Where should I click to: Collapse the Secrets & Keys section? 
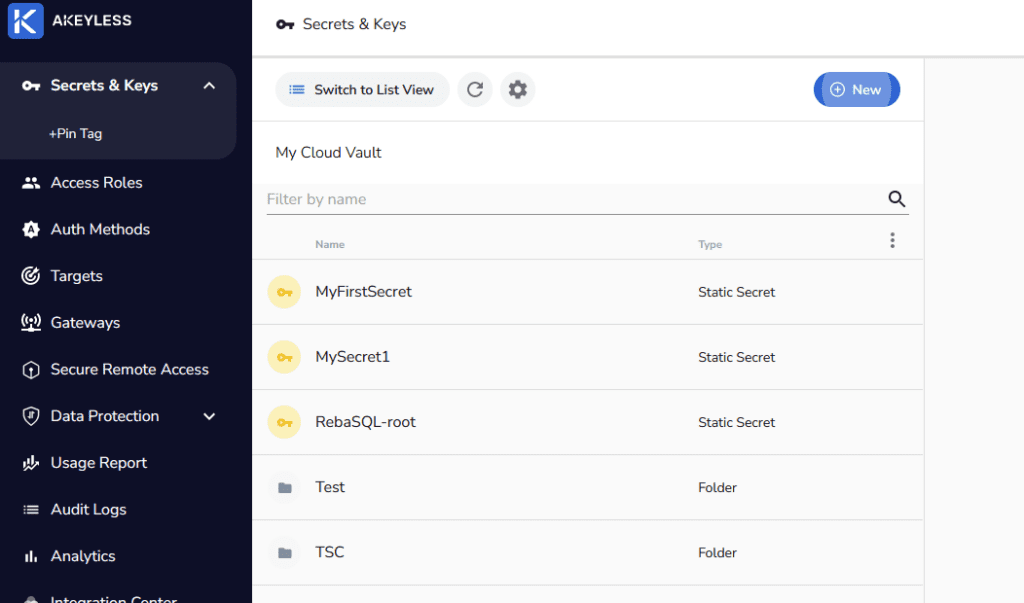[x=209, y=86]
